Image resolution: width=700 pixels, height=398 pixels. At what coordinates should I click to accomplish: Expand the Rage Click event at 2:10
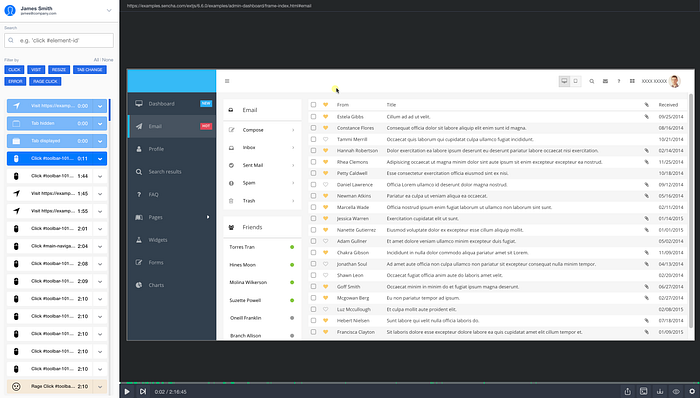click(x=100, y=386)
